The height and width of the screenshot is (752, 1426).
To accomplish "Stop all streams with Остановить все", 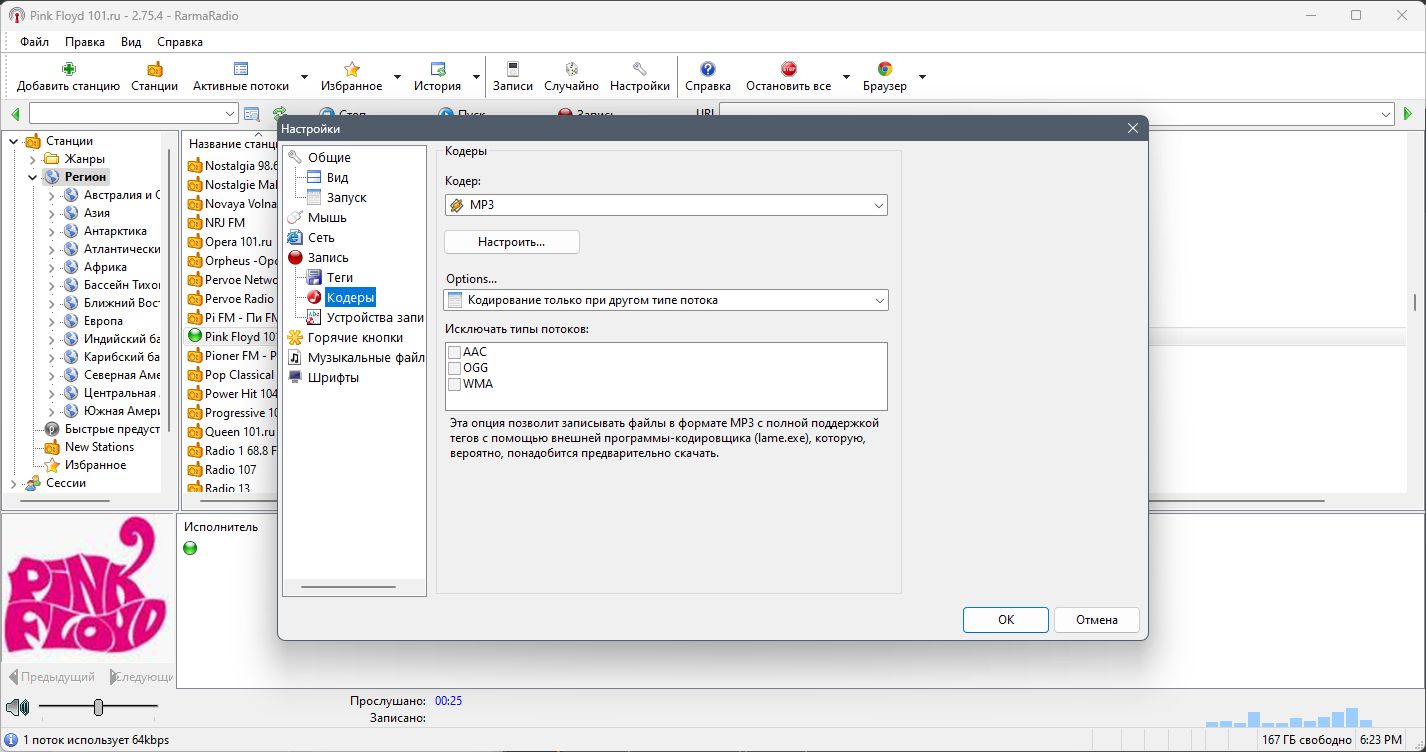I will 788,69.
